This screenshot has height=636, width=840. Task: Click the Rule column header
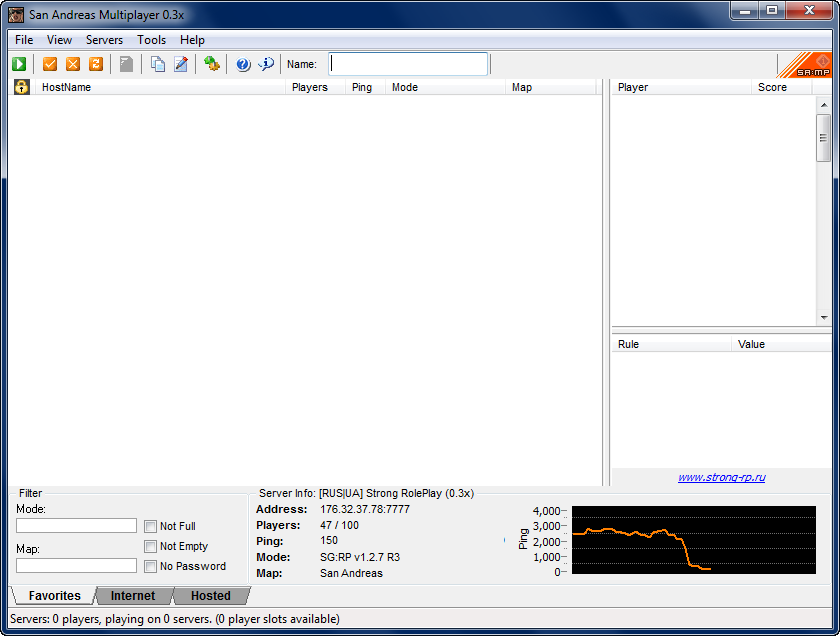tap(671, 344)
